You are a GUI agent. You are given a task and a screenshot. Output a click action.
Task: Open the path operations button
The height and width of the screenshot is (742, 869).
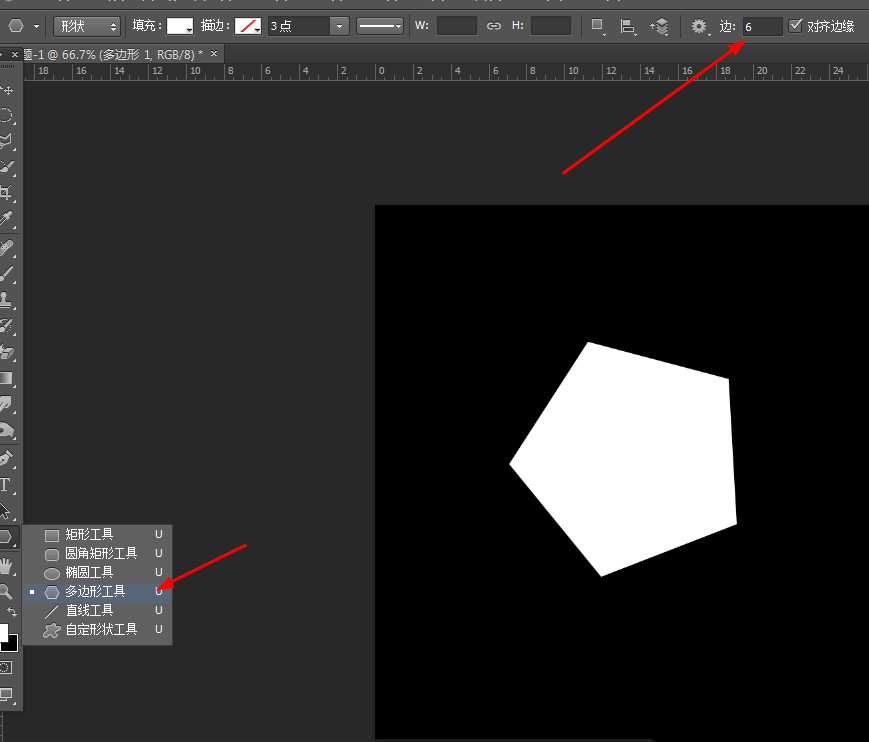point(597,26)
